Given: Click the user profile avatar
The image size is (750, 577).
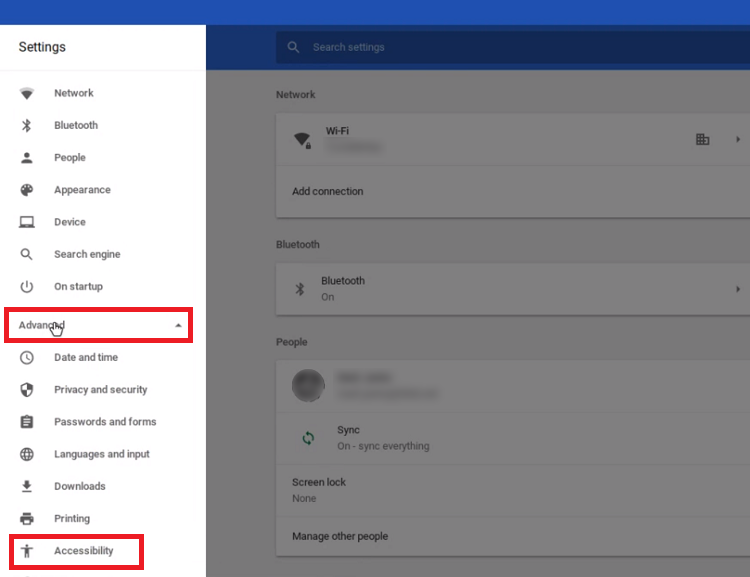Looking at the screenshot, I should point(309,385).
